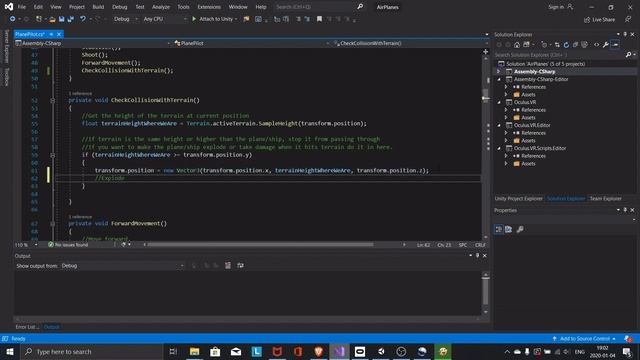This screenshot has height=360, width=640.
Task: Click the bookmark toolbar icon
Action: [x=319, y=19]
